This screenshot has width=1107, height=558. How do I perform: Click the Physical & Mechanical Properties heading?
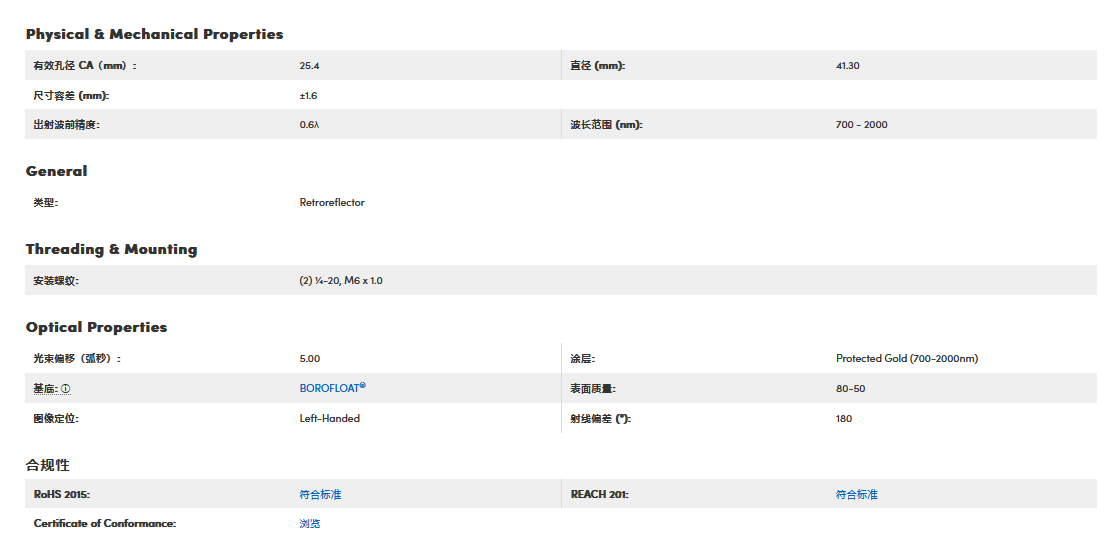coord(154,34)
